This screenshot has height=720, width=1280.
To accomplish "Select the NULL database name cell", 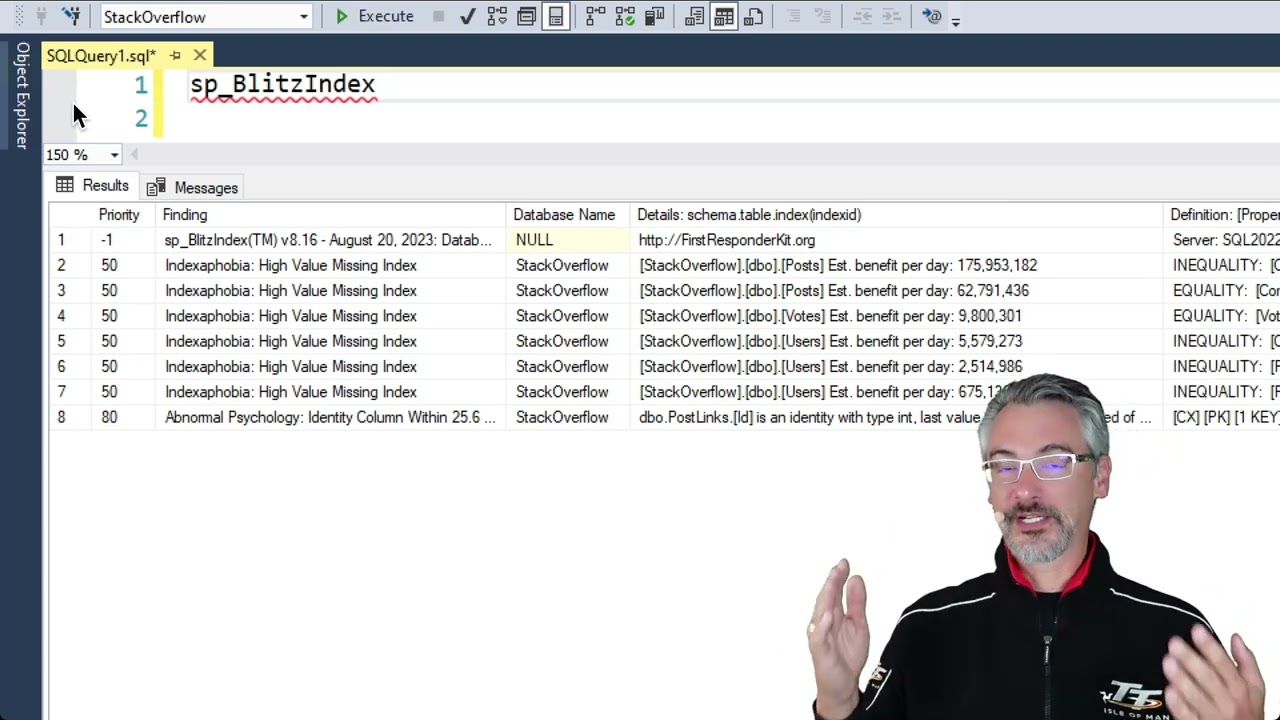I will pyautogui.click(x=568, y=240).
